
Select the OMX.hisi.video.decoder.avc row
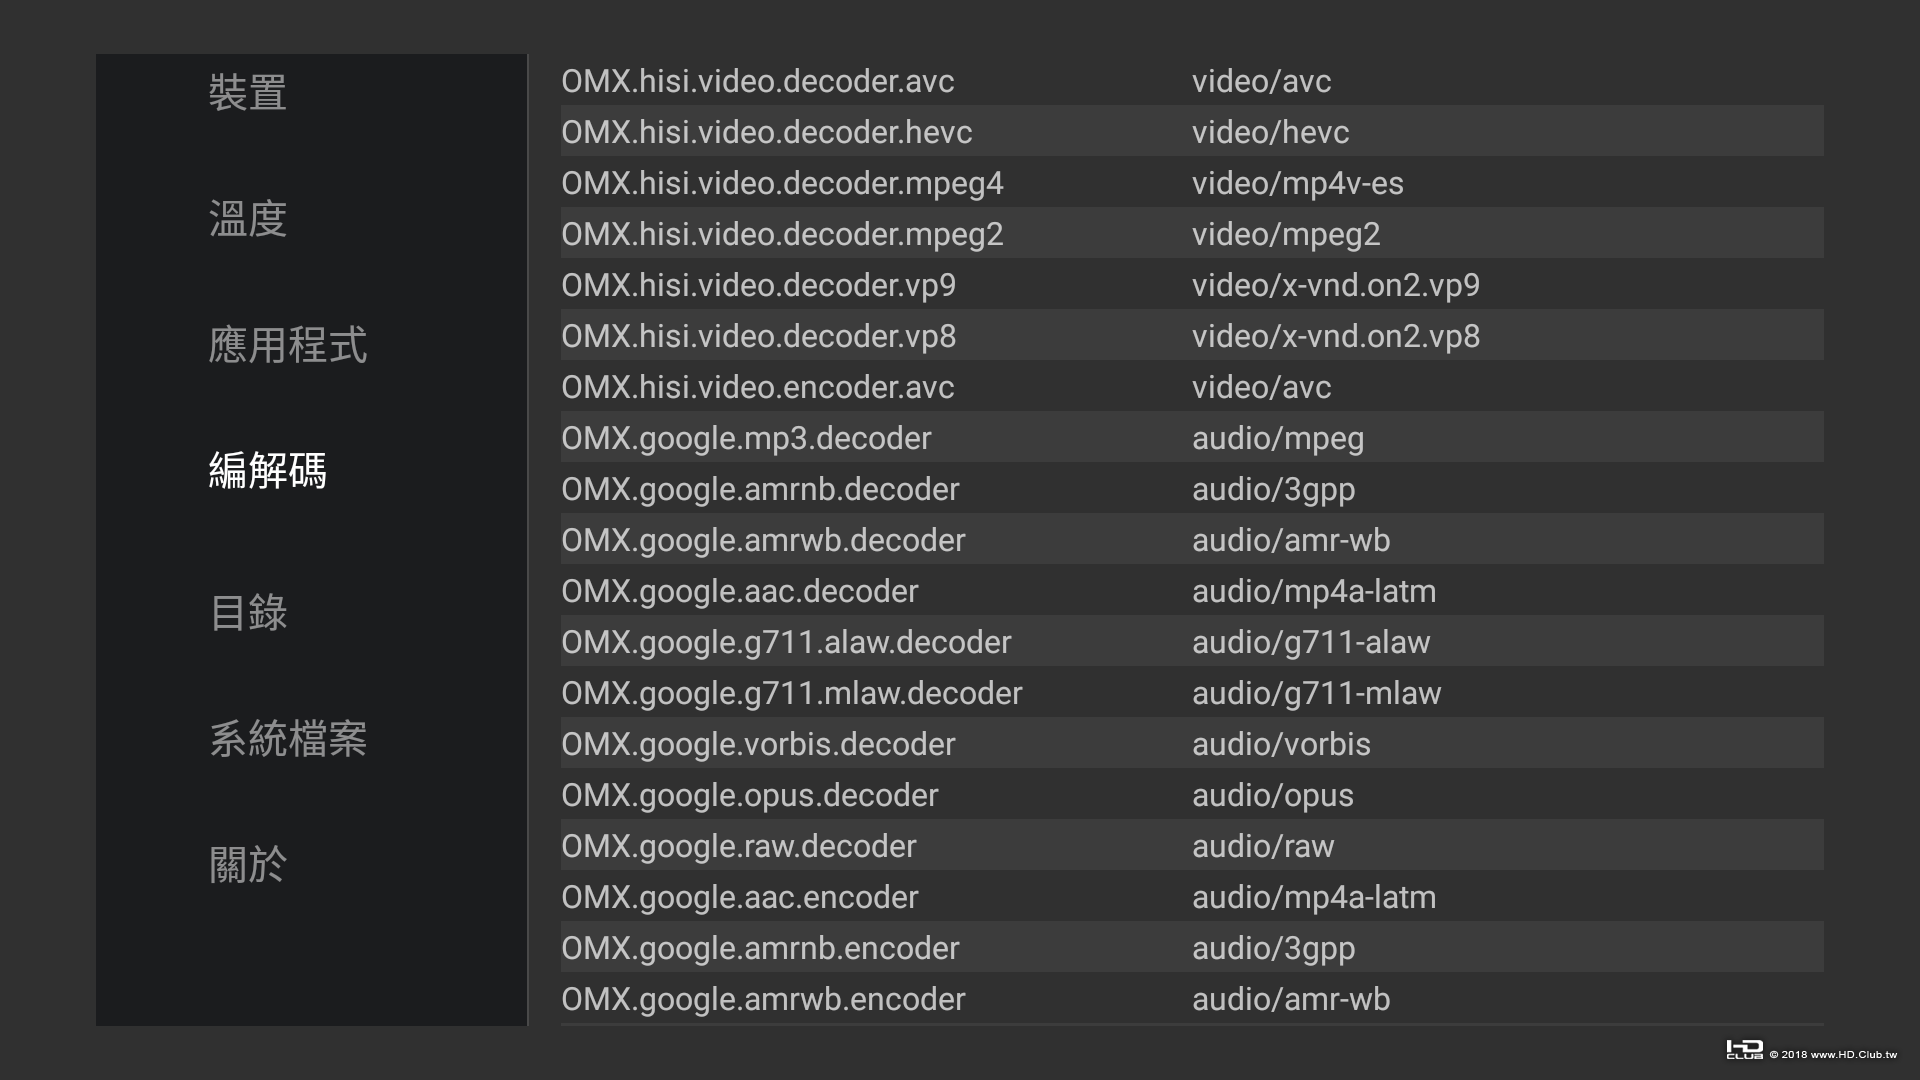tap(757, 81)
